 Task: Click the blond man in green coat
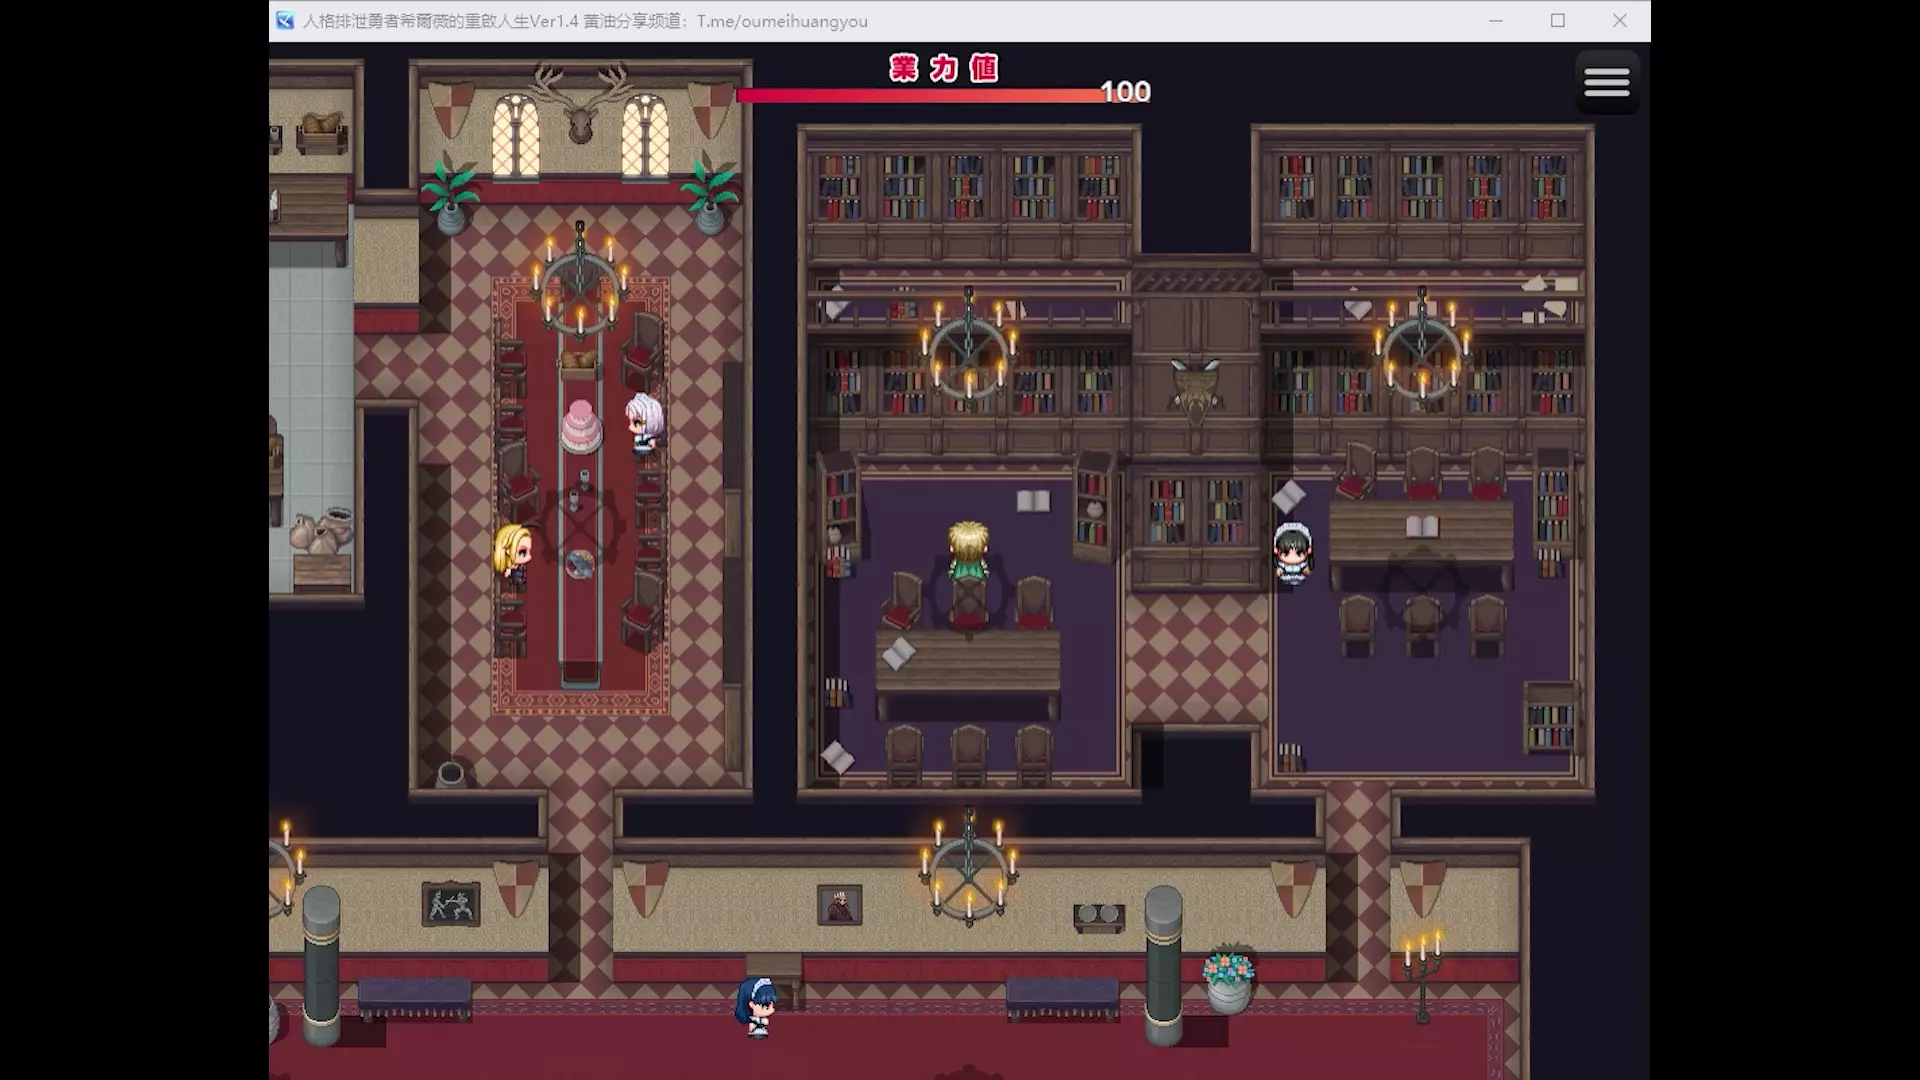tap(968, 552)
